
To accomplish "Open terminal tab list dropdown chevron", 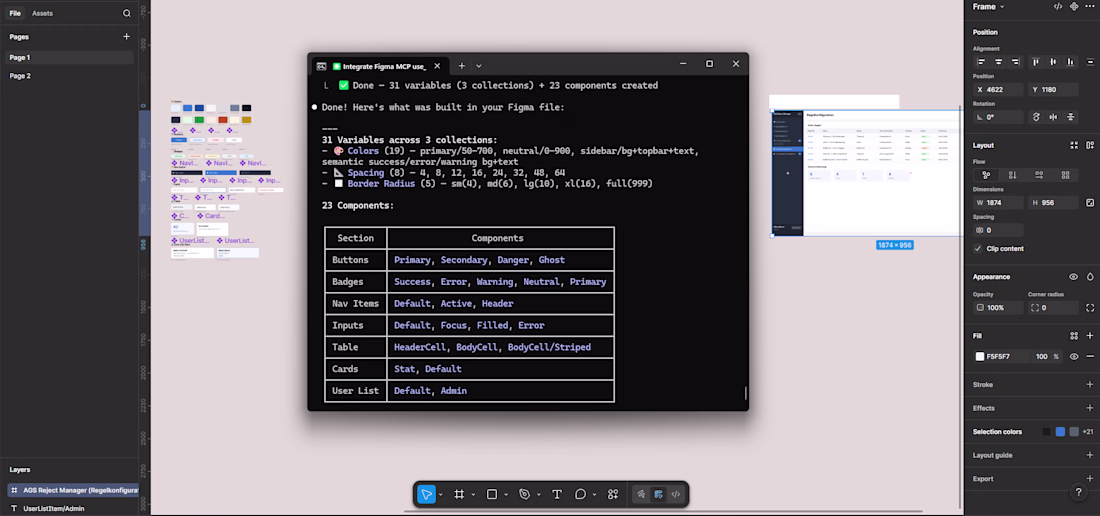I will [x=478, y=66].
